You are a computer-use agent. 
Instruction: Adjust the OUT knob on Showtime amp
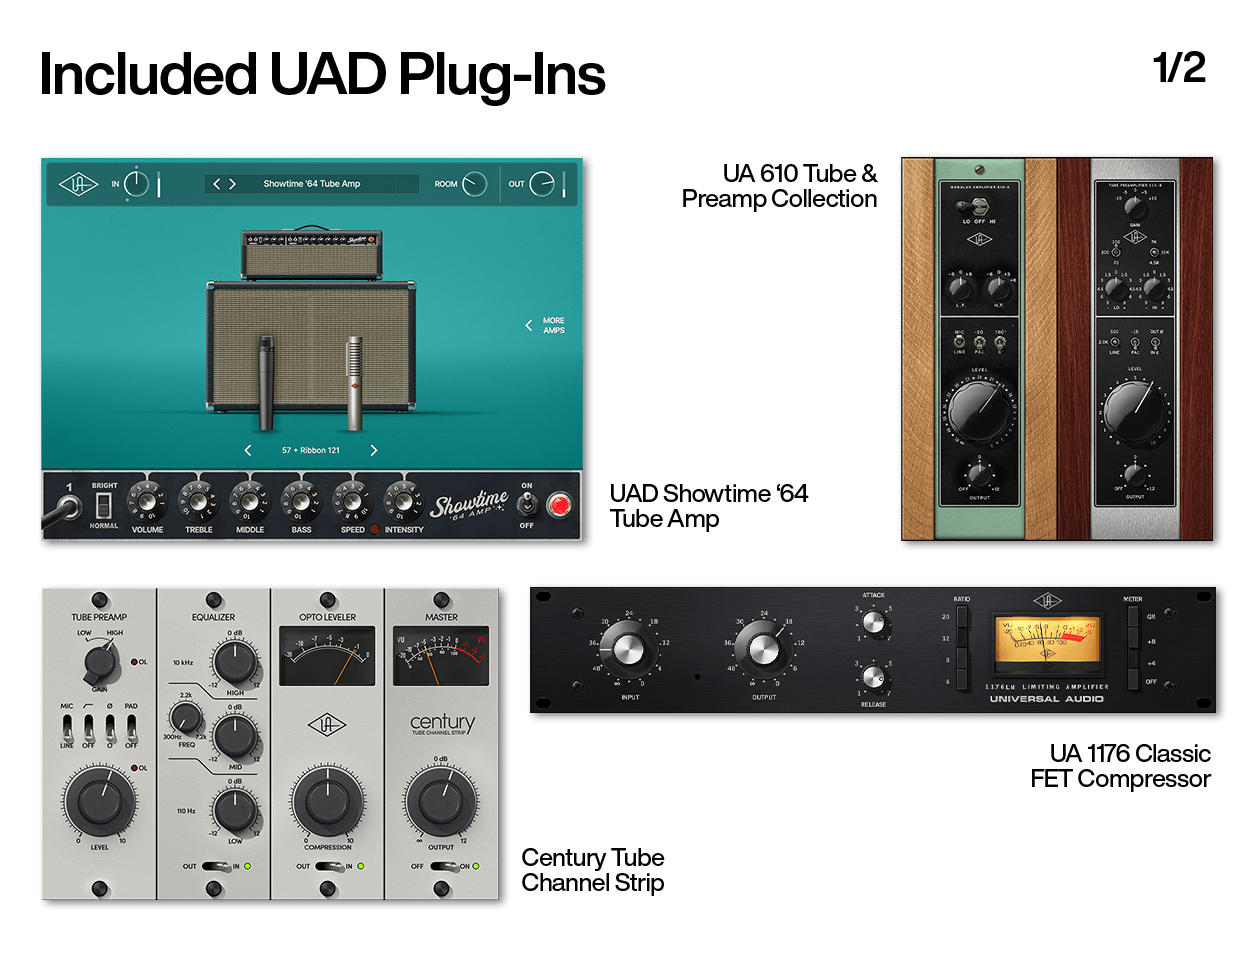pyautogui.click(x=541, y=184)
